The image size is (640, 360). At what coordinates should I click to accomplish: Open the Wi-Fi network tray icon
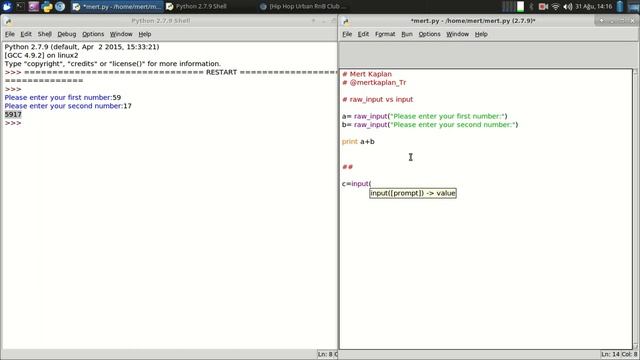pos(556,7)
